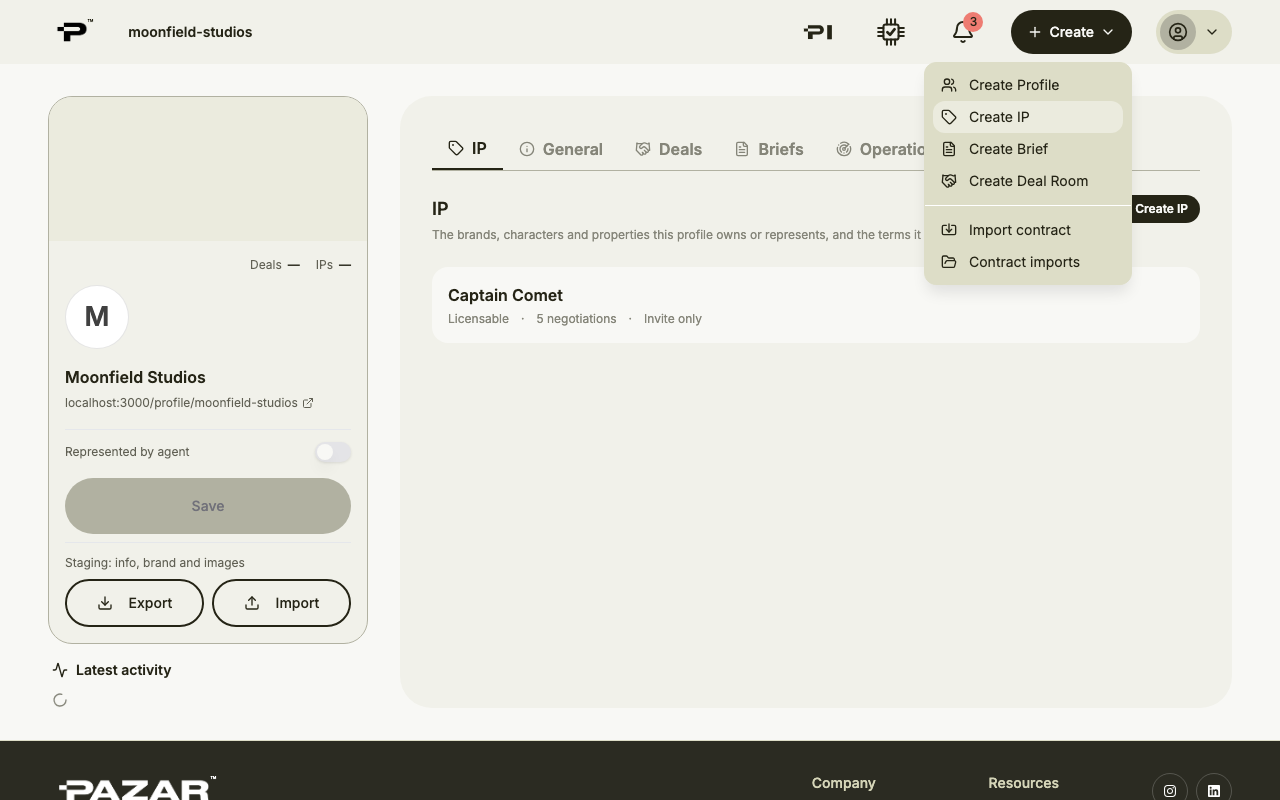Select Create IP from dropdown menu
The height and width of the screenshot is (800, 1280).
pos(1028,117)
